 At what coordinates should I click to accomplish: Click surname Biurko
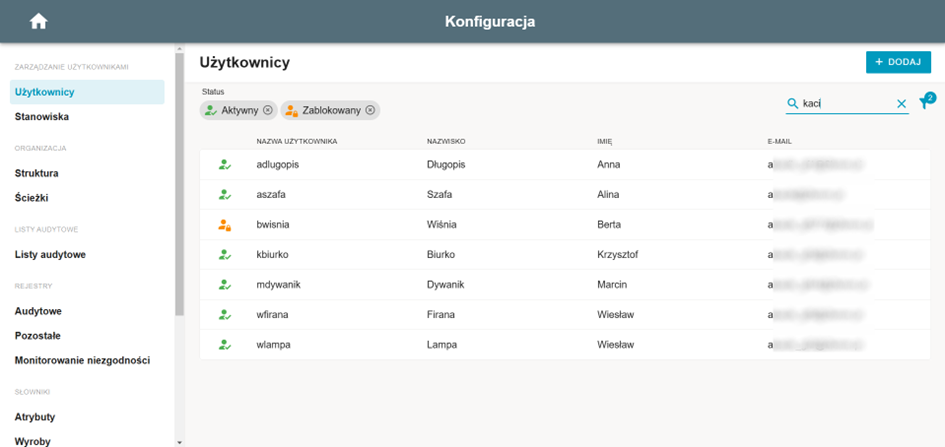pos(441,255)
